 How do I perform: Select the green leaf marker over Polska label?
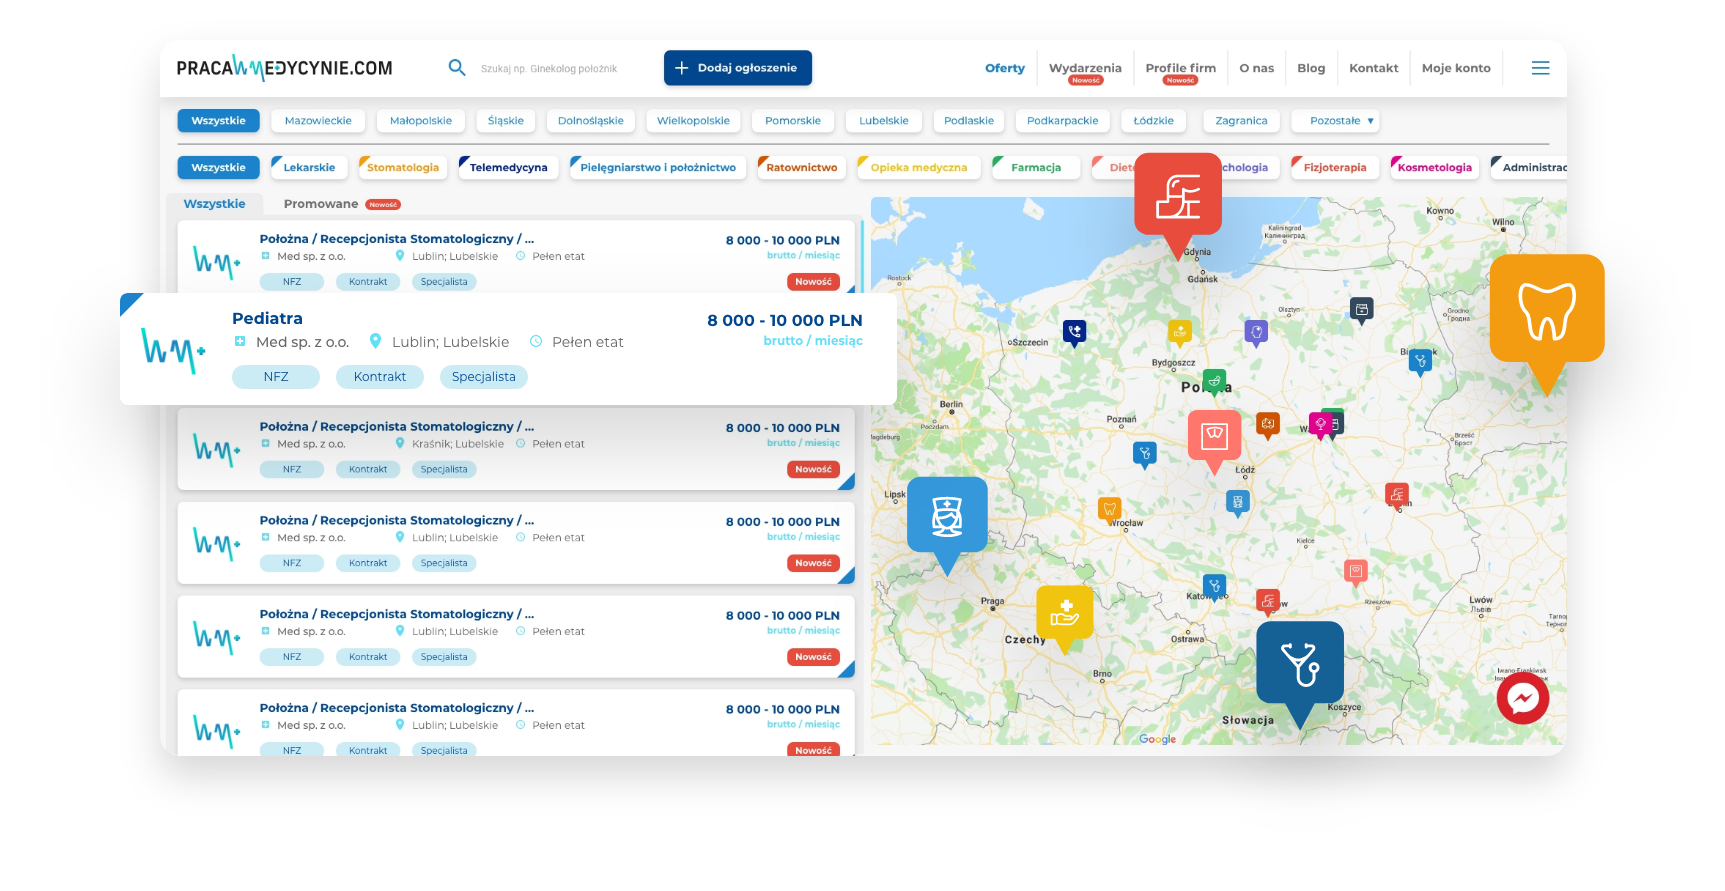click(x=1214, y=381)
